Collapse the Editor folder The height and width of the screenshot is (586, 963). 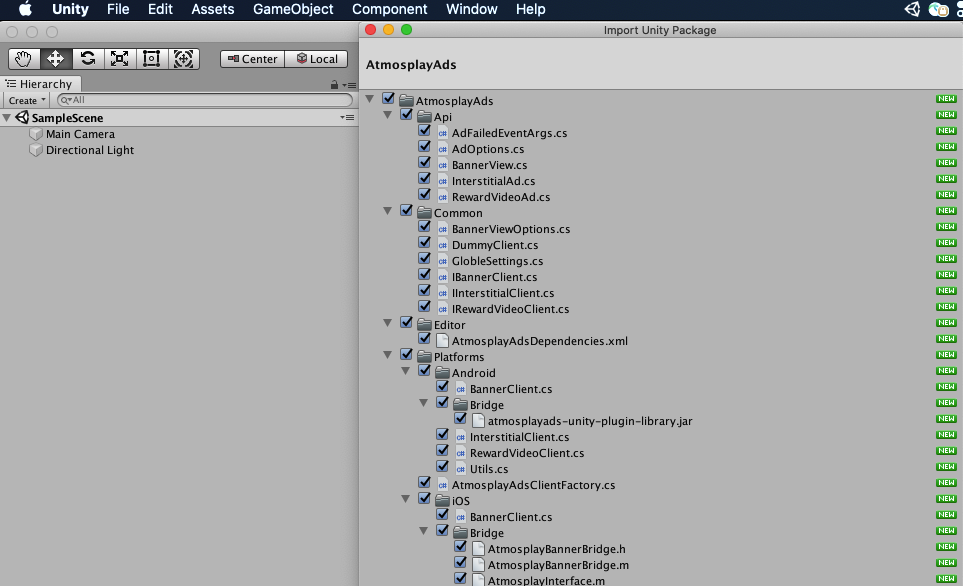pos(388,322)
